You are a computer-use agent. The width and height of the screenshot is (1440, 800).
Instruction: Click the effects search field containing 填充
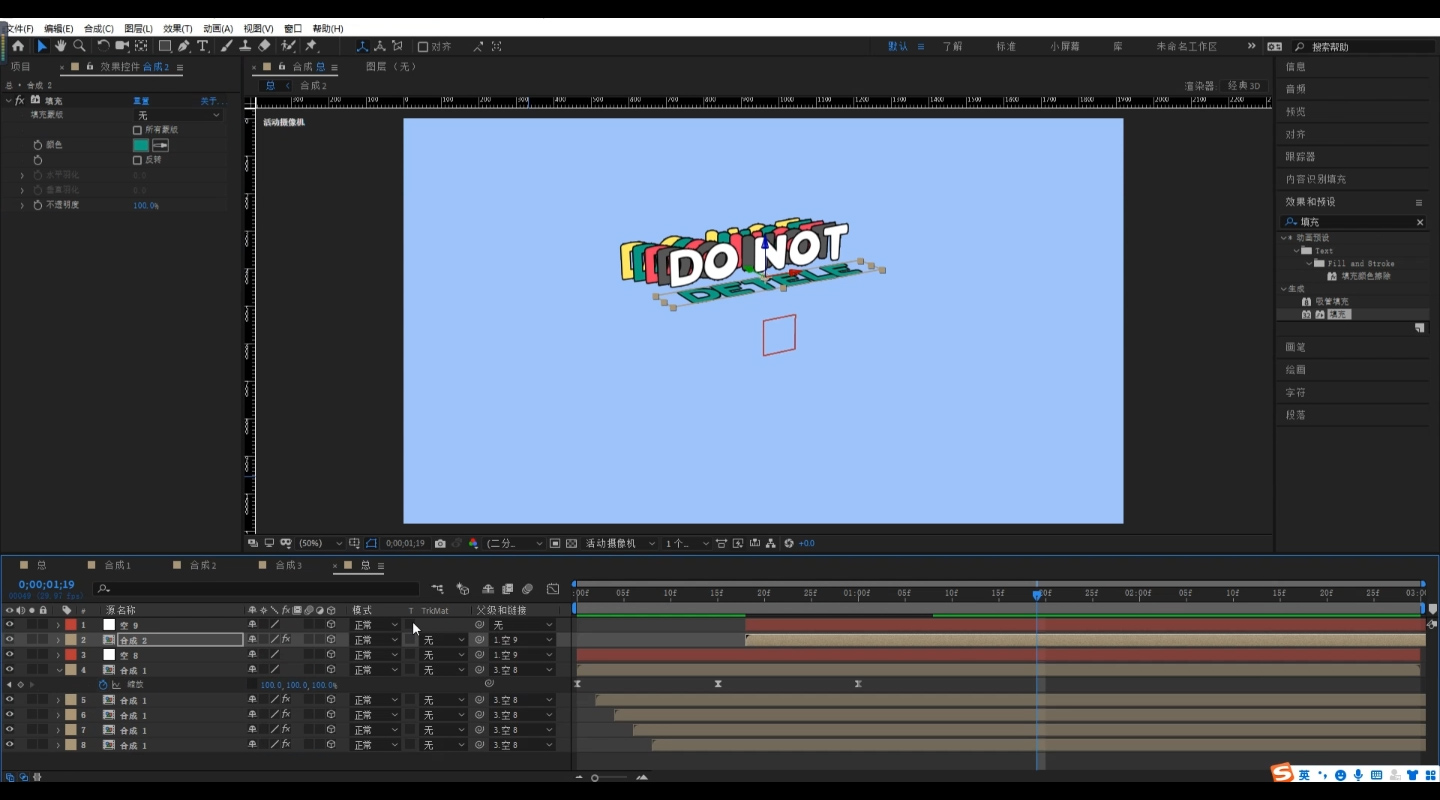[1353, 222]
